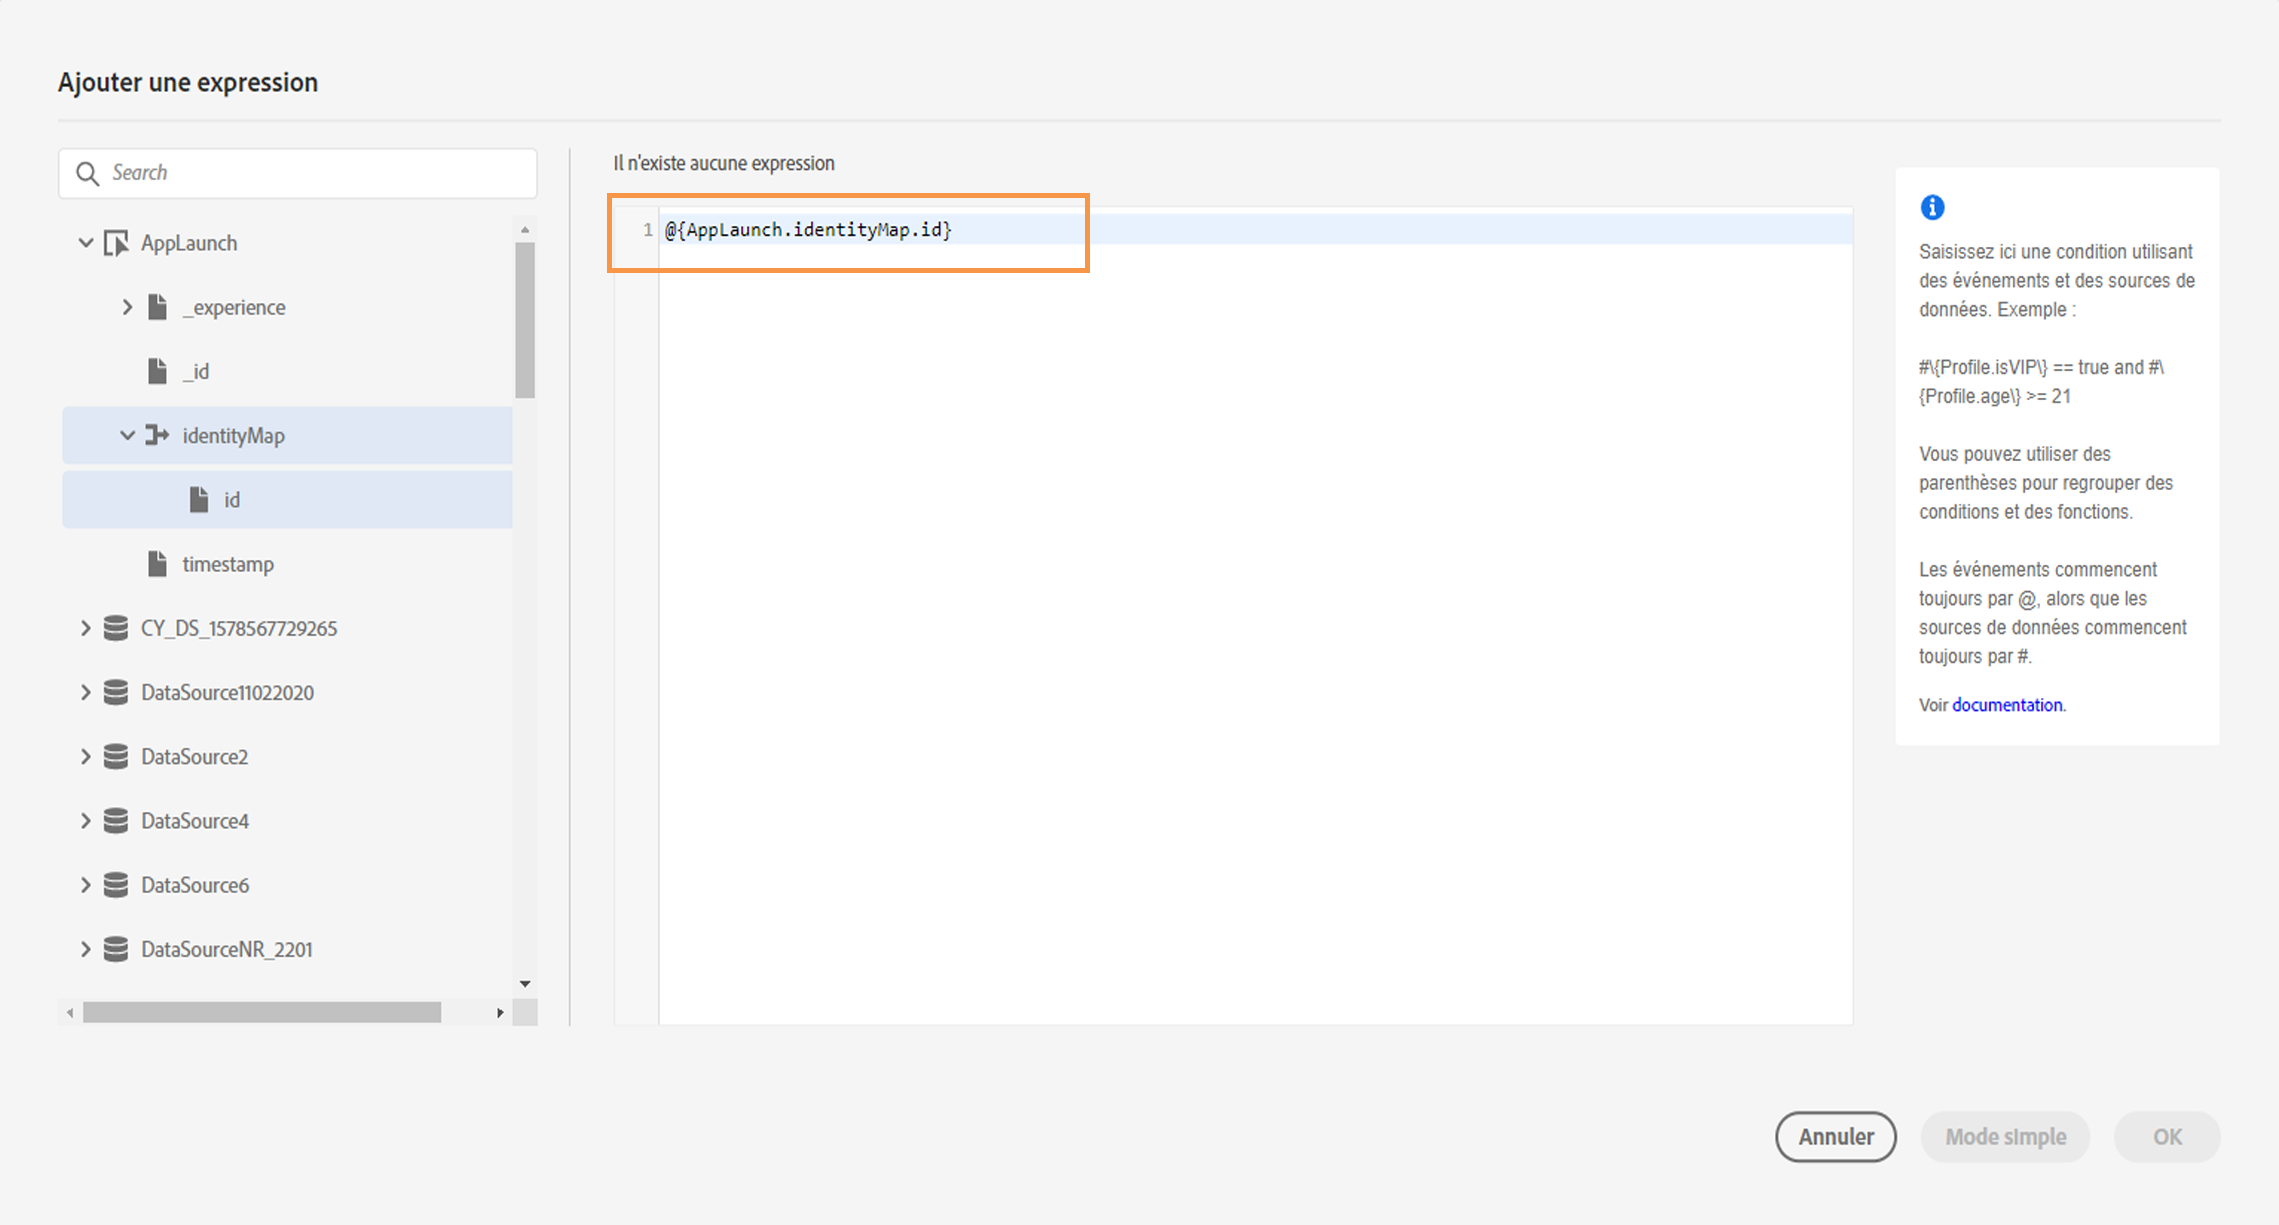
Task: Select the id field under identityMap
Action: click(x=232, y=500)
